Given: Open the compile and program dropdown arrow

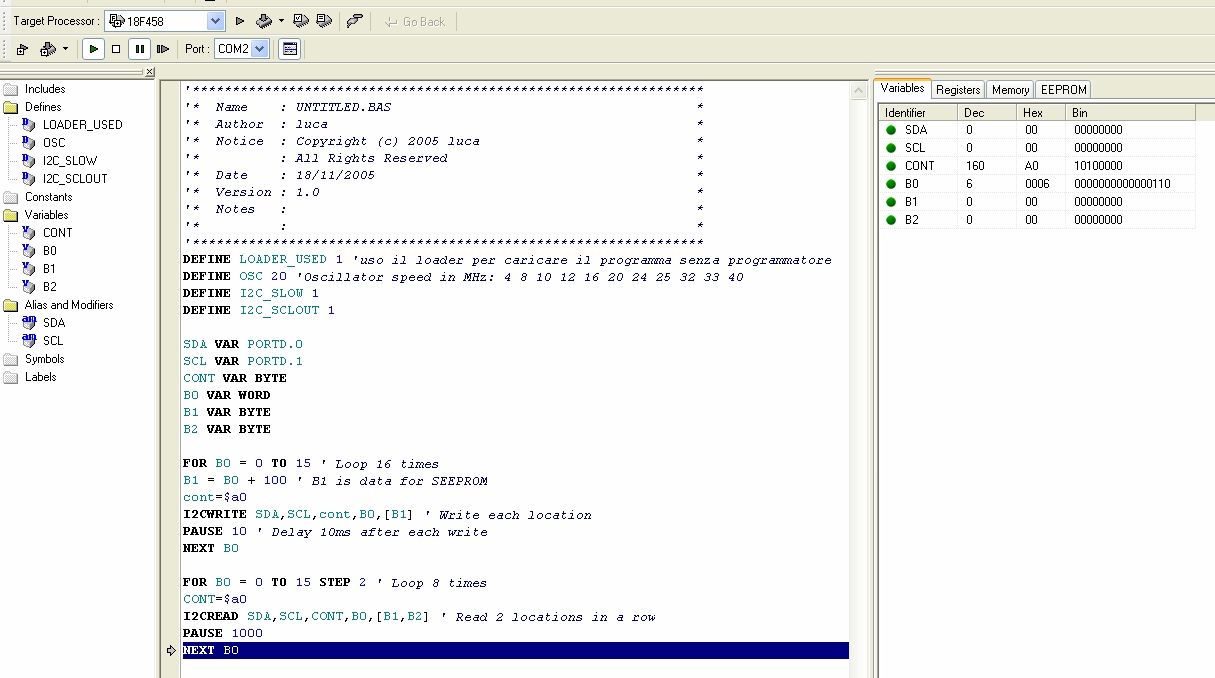Looking at the screenshot, I should click(x=281, y=21).
